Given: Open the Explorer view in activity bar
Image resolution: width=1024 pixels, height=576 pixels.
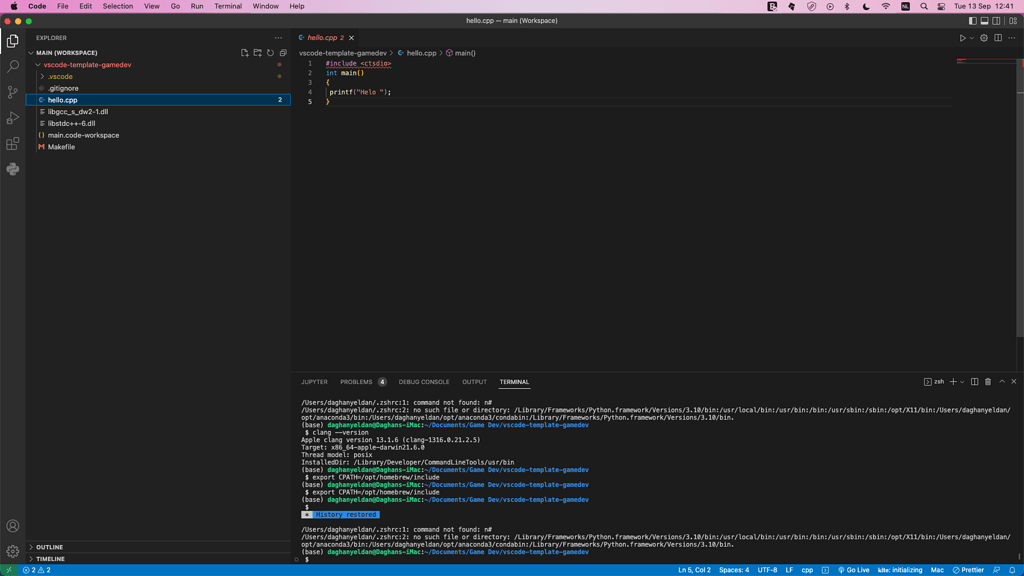Looking at the screenshot, I should pos(12,41).
